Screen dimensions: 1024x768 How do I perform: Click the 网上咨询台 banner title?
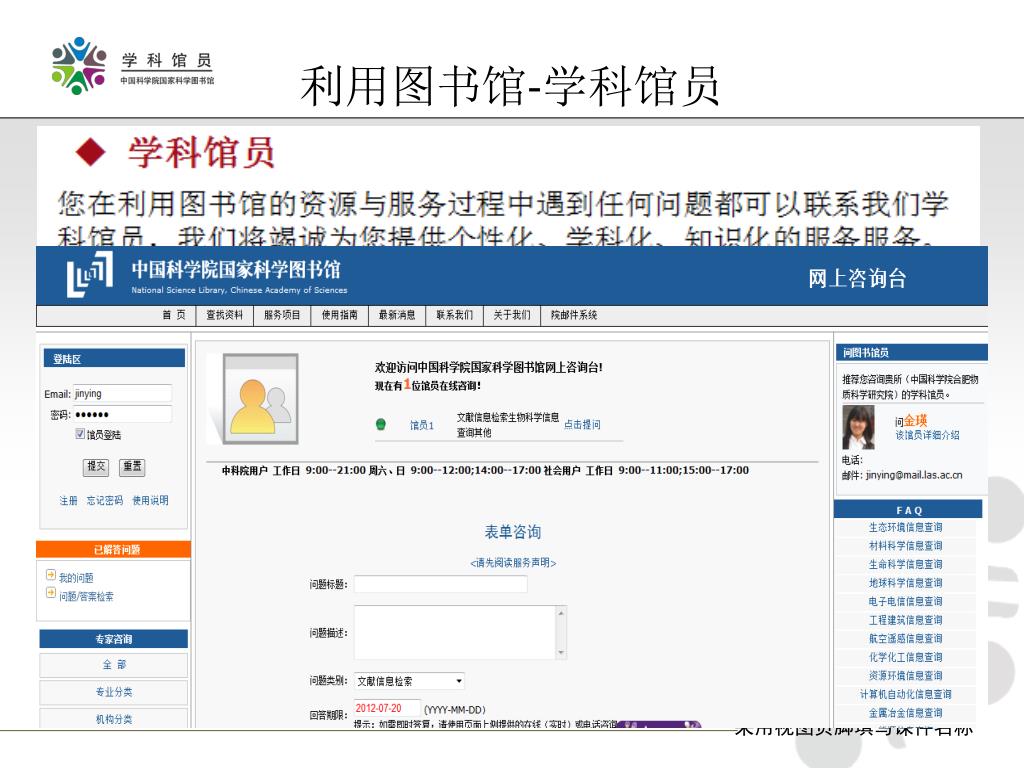click(x=857, y=278)
